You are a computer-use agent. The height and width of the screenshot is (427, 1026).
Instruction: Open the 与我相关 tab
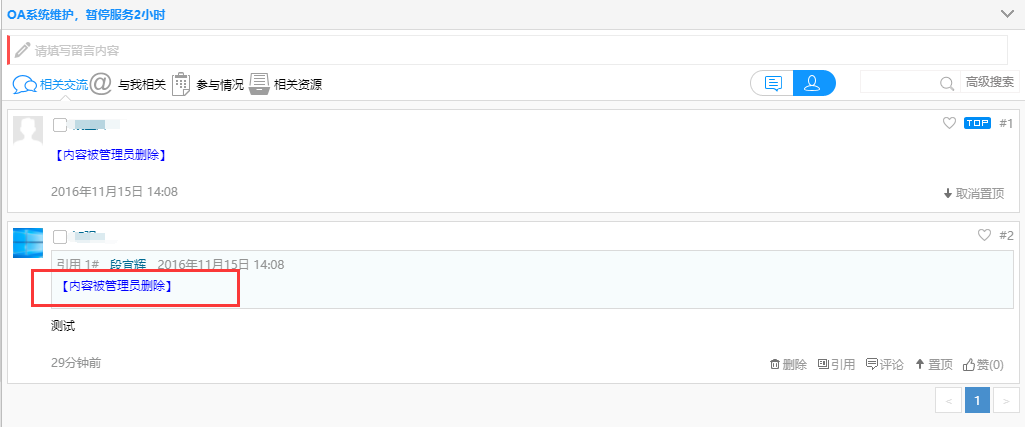point(129,85)
